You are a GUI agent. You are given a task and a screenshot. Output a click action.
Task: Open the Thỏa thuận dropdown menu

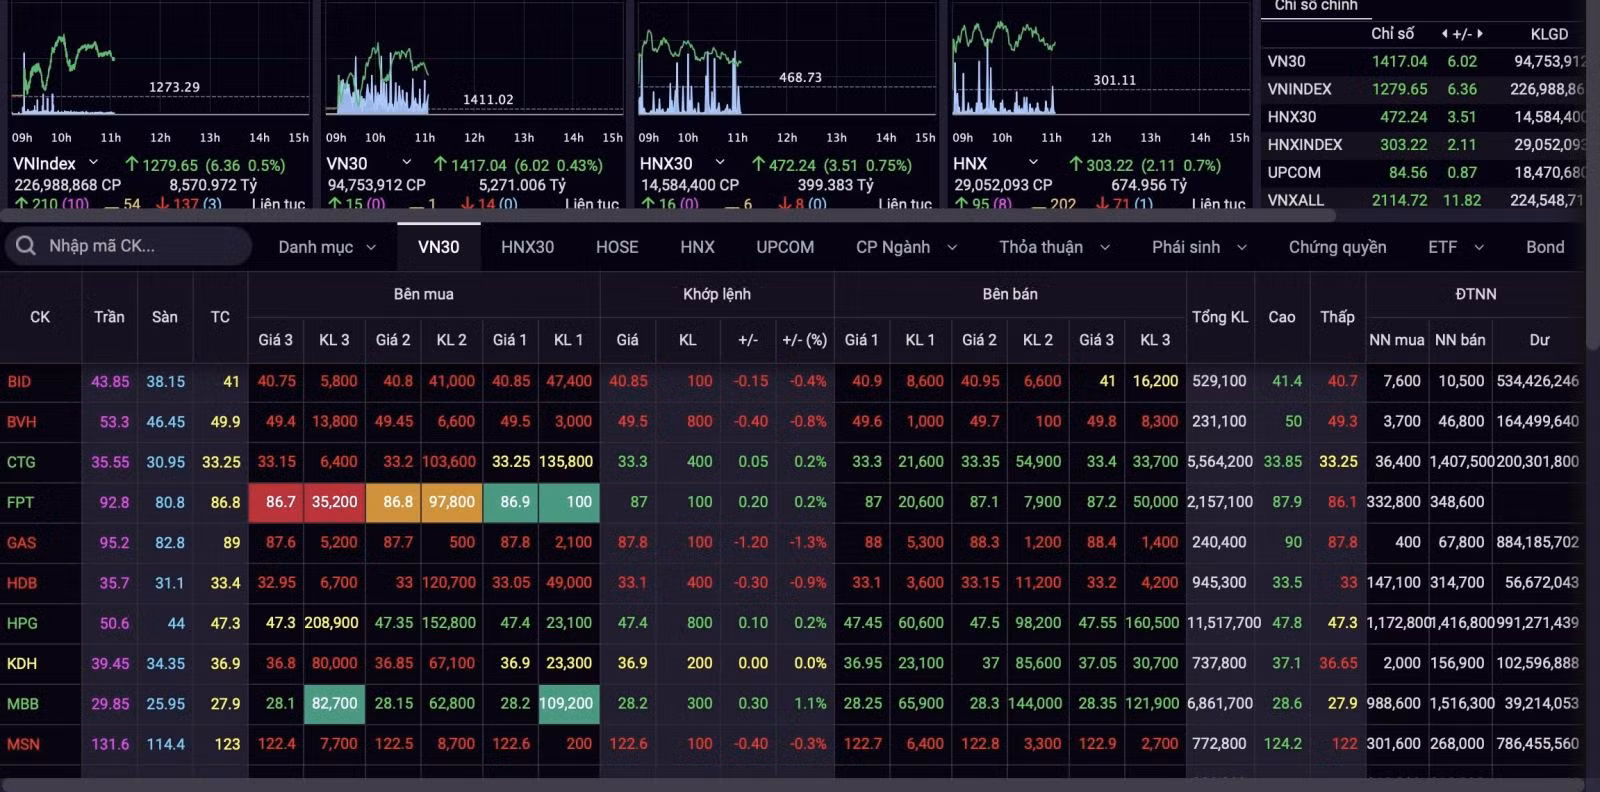[x=1055, y=247]
